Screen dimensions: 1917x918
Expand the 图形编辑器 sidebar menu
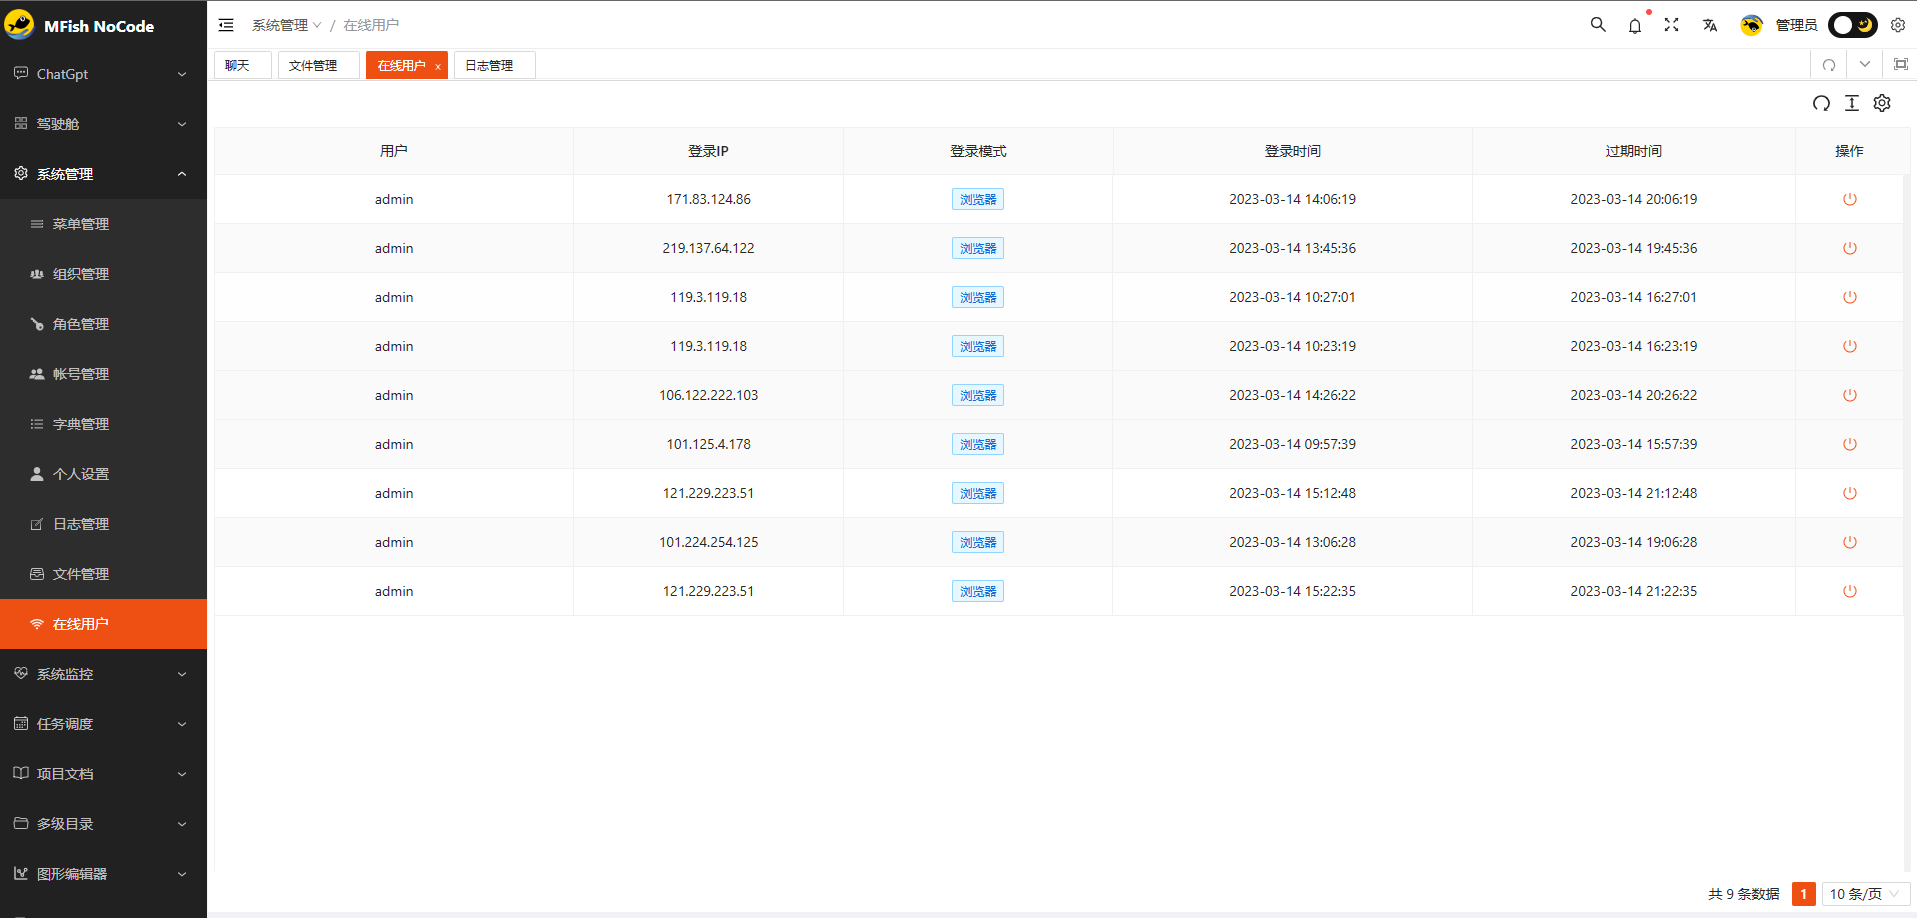(x=103, y=874)
